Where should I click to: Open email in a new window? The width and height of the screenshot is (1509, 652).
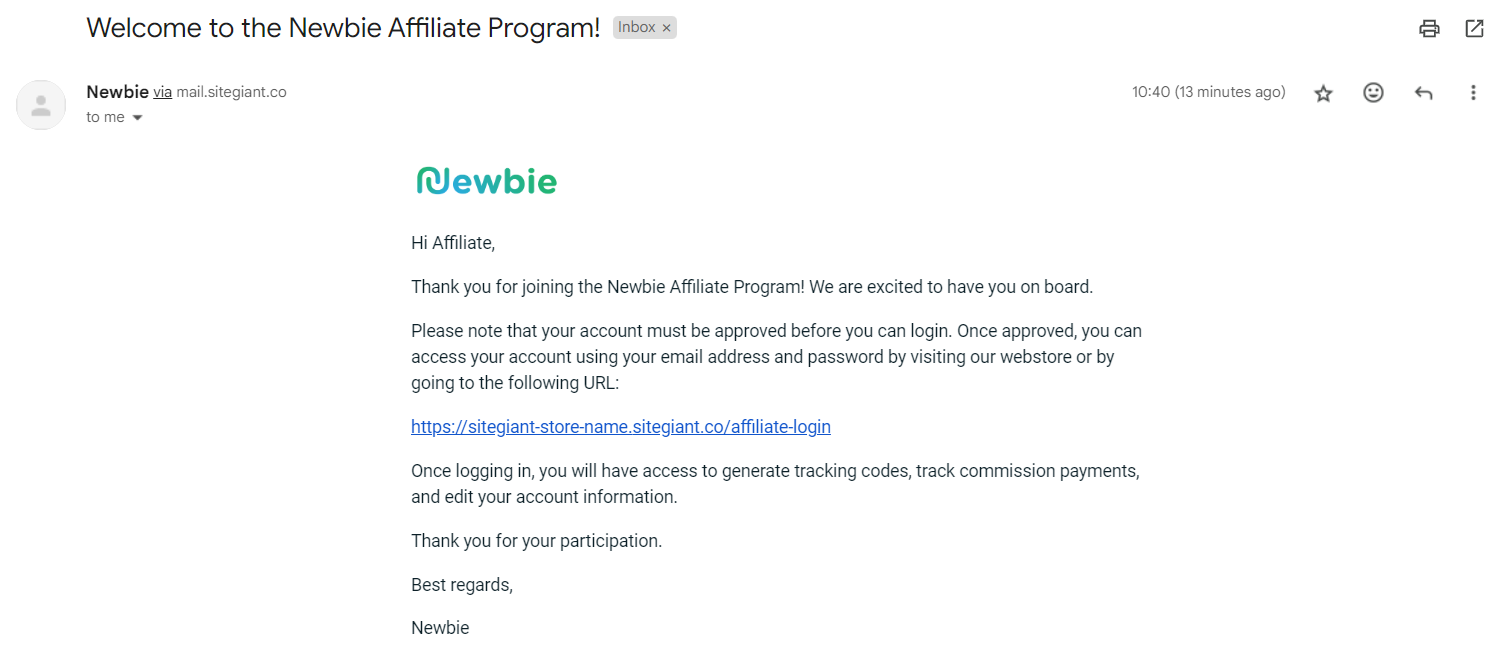point(1474,29)
